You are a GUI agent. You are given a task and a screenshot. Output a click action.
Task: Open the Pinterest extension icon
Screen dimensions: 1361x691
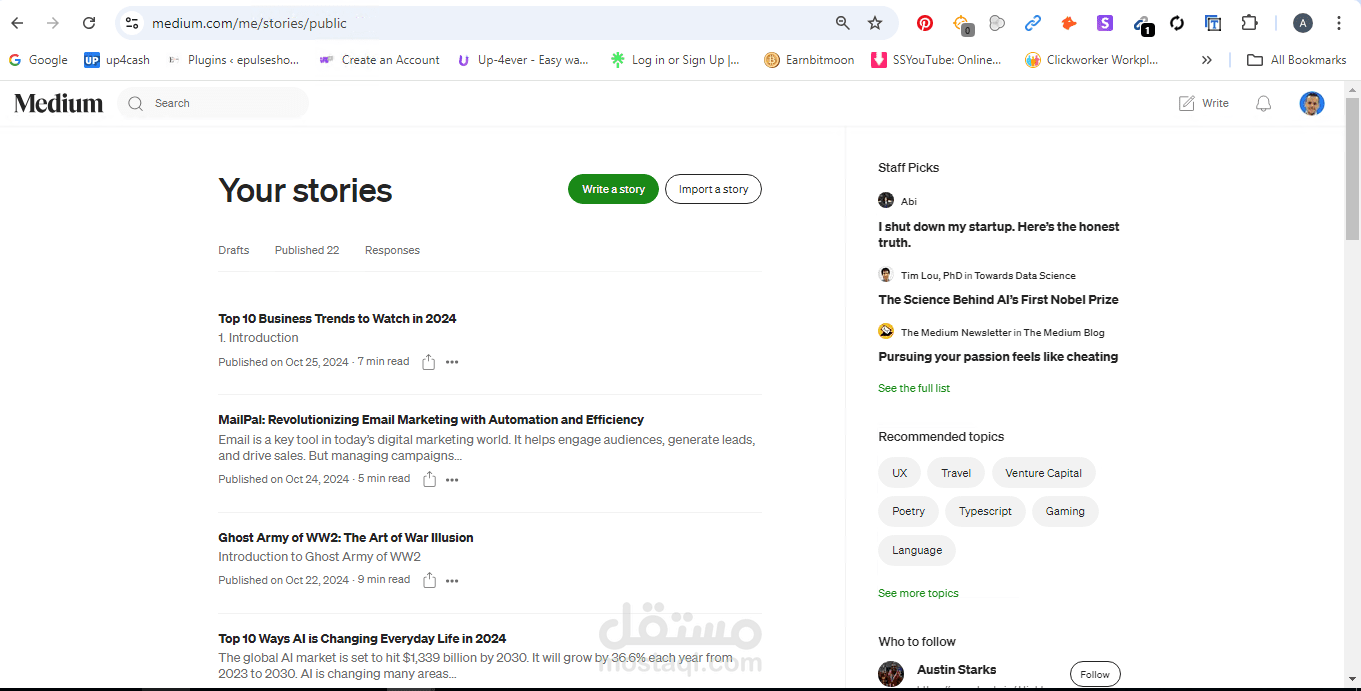[x=925, y=23]
